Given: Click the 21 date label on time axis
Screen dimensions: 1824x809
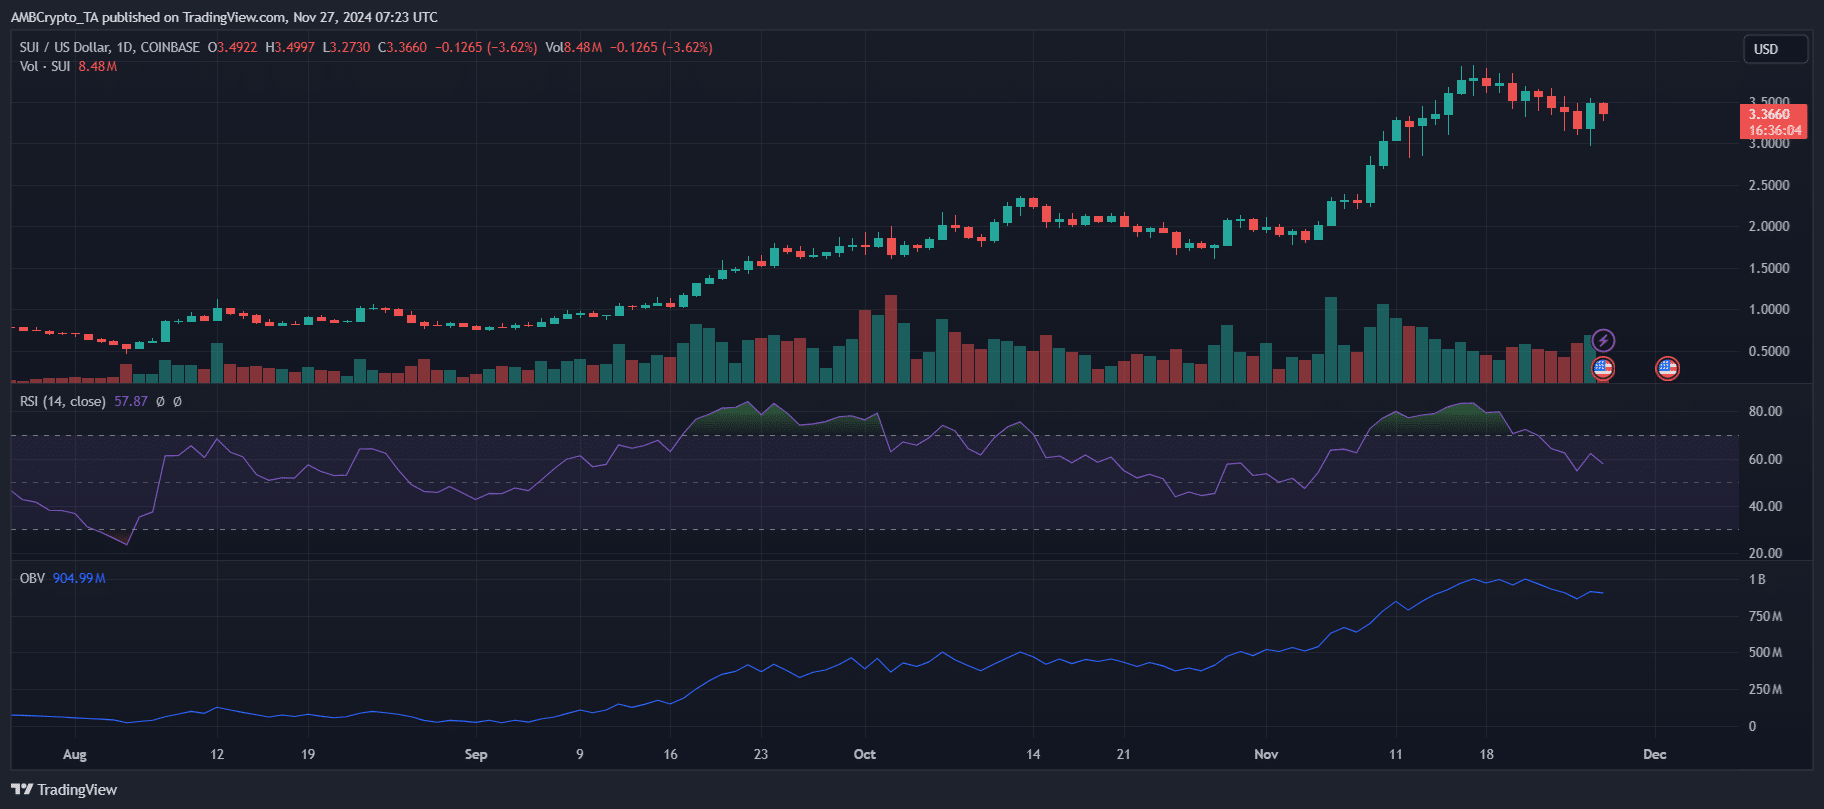Looking at the screenshot, I should [1124, 754].
